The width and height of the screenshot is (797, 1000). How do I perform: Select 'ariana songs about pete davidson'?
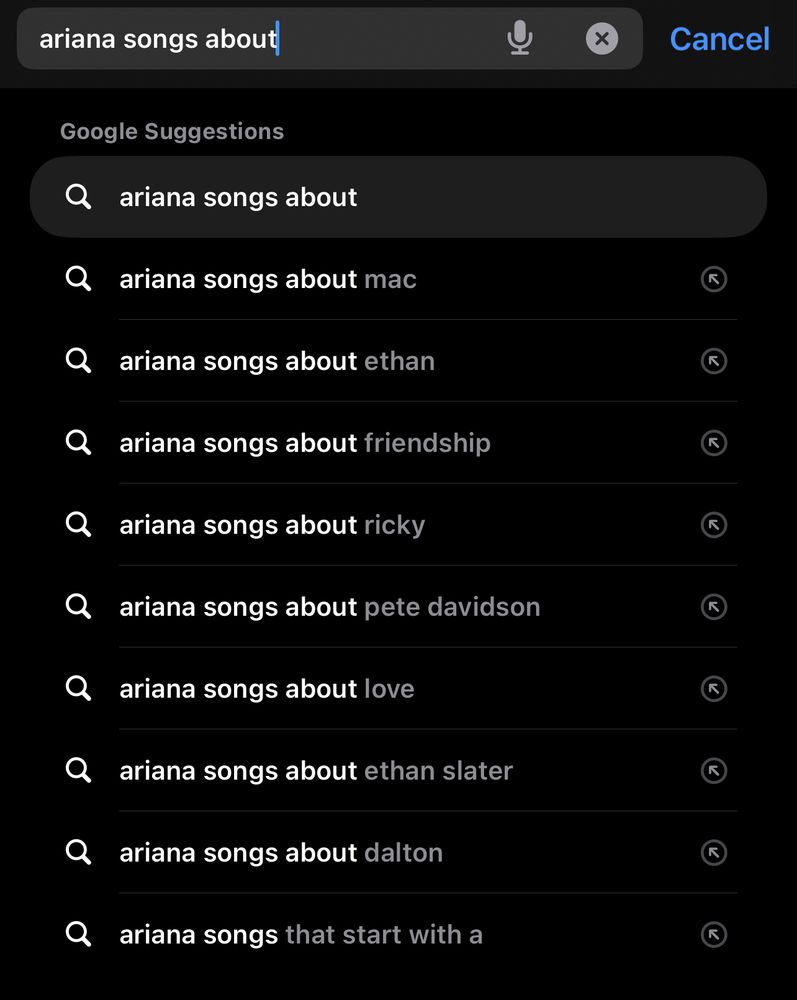pos(329,607)
